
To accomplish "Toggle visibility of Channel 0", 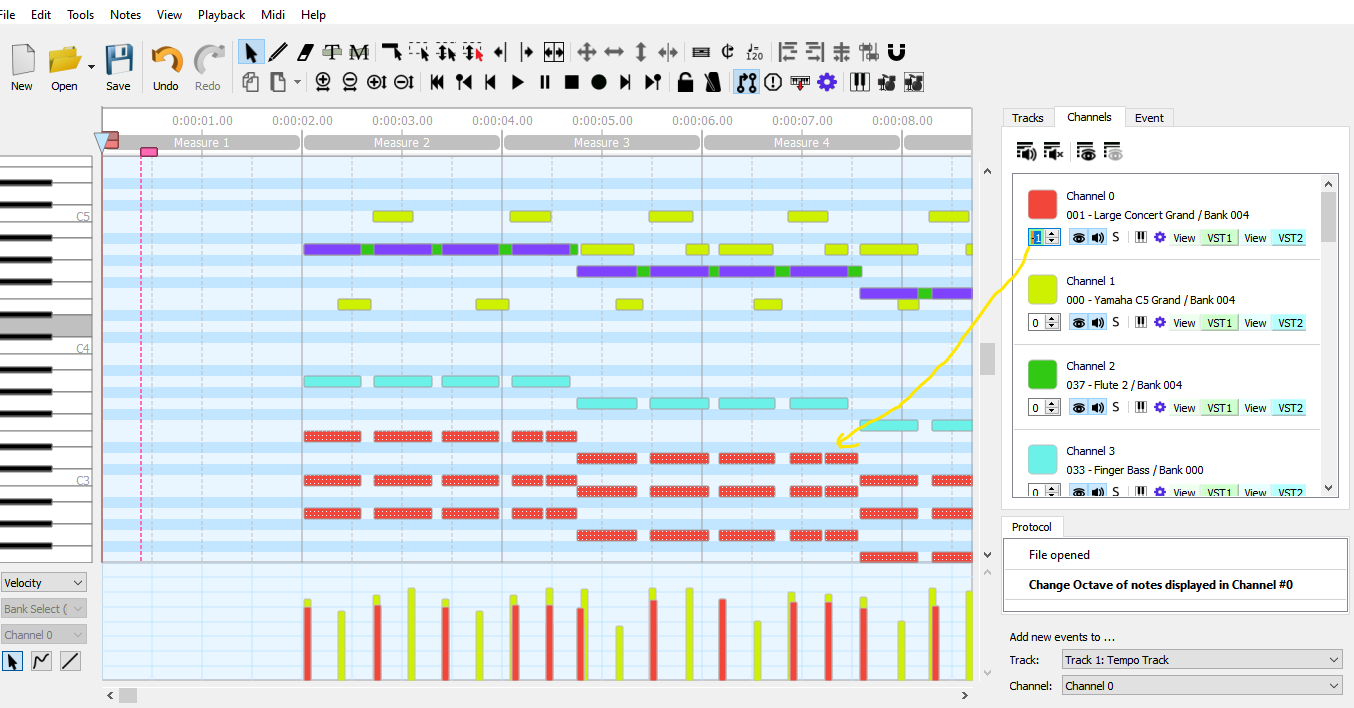I will coord(1079,238).
